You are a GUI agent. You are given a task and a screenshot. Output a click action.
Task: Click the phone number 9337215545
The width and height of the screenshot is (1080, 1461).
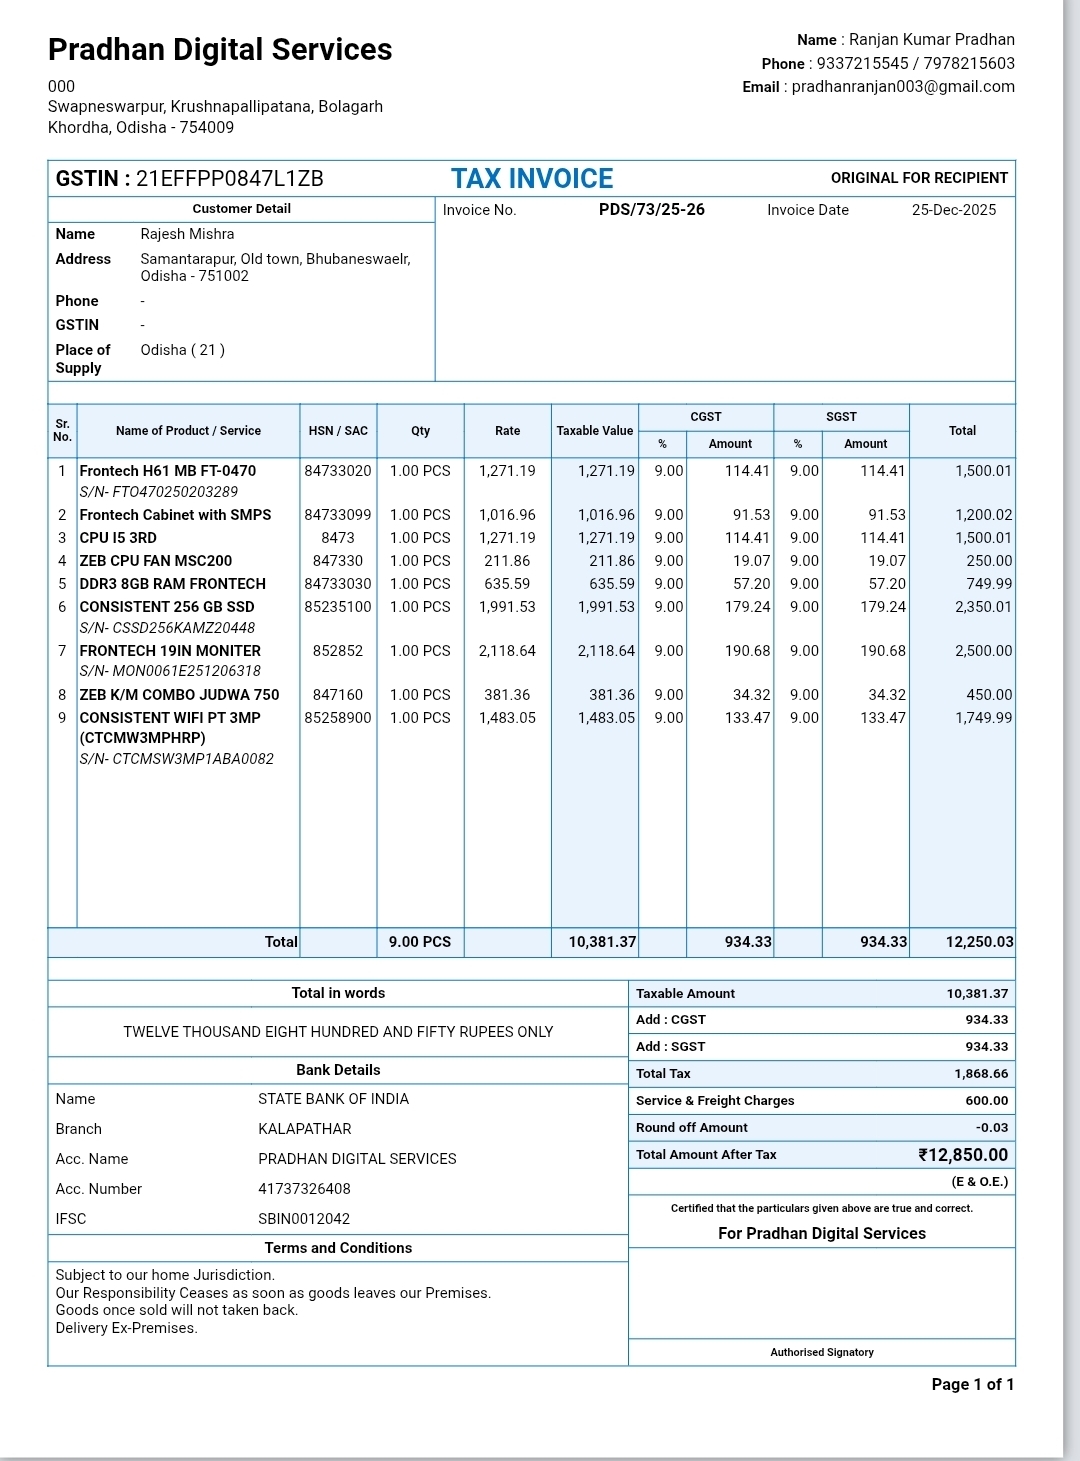[862, 64]
